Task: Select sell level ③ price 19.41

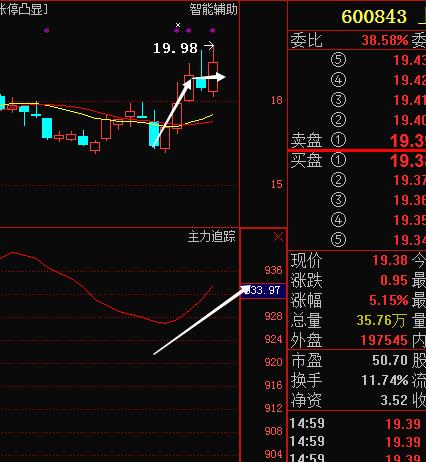Action: click(x=409, y=100)
